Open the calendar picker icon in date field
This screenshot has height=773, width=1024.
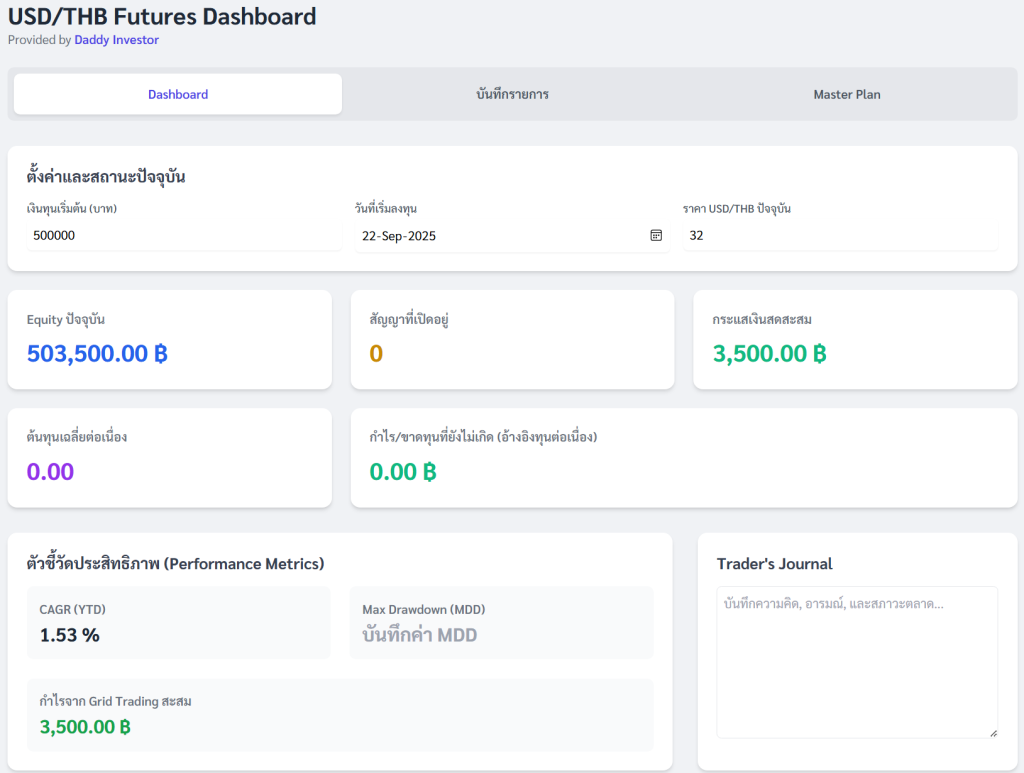tap(656, 236)
